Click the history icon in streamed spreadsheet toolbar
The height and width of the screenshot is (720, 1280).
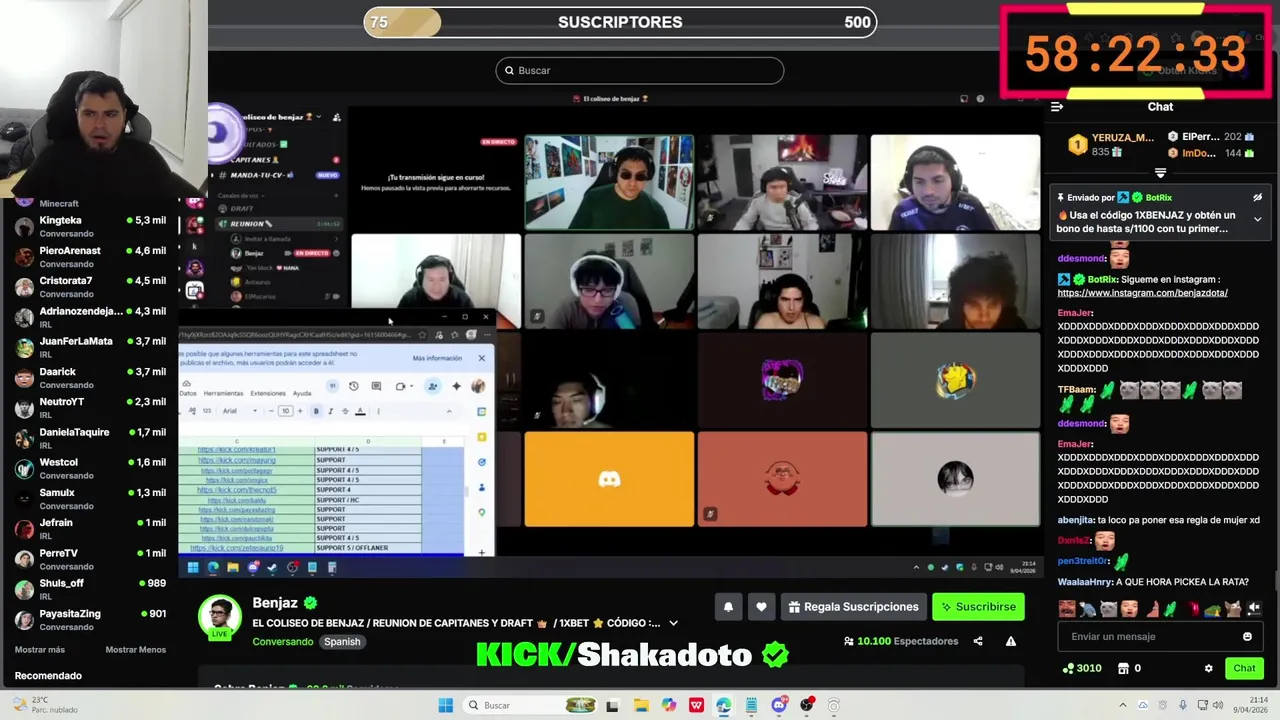(x=353, y=386)
